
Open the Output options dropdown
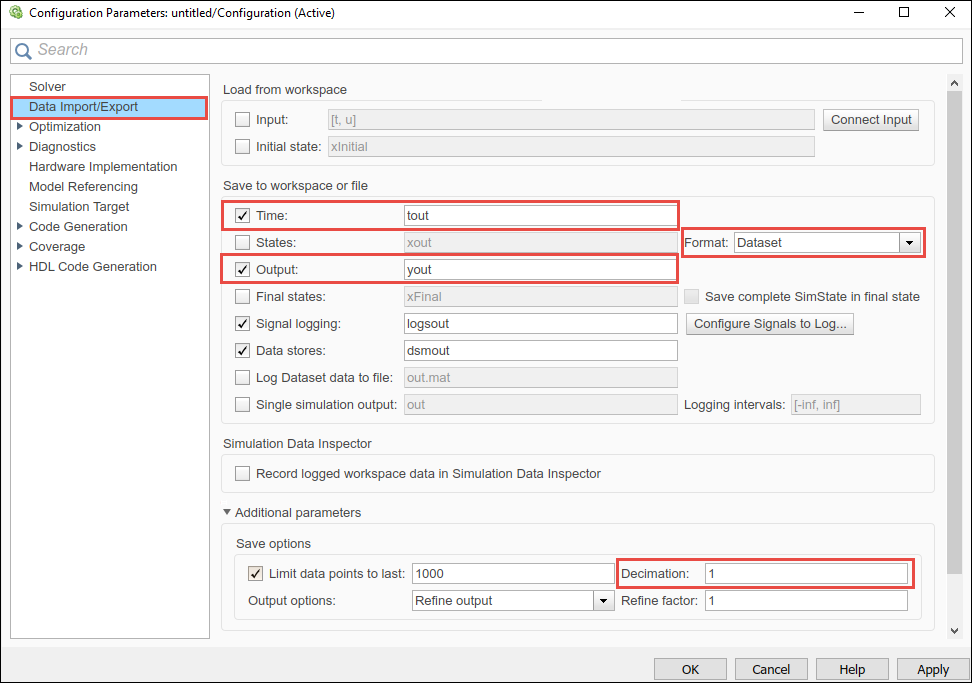(603, 600)
